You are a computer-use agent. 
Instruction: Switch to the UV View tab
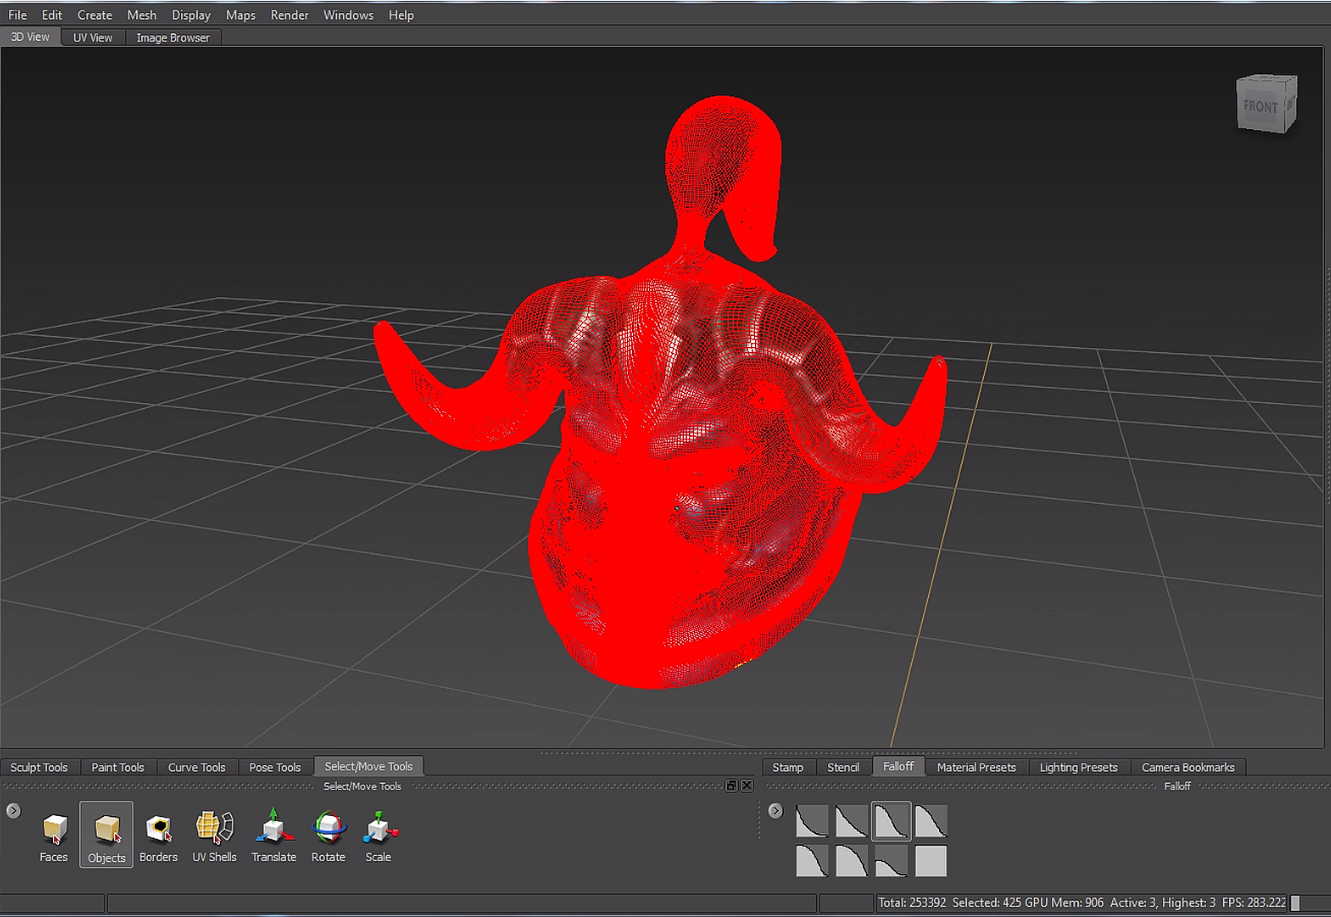coord(92,37)
